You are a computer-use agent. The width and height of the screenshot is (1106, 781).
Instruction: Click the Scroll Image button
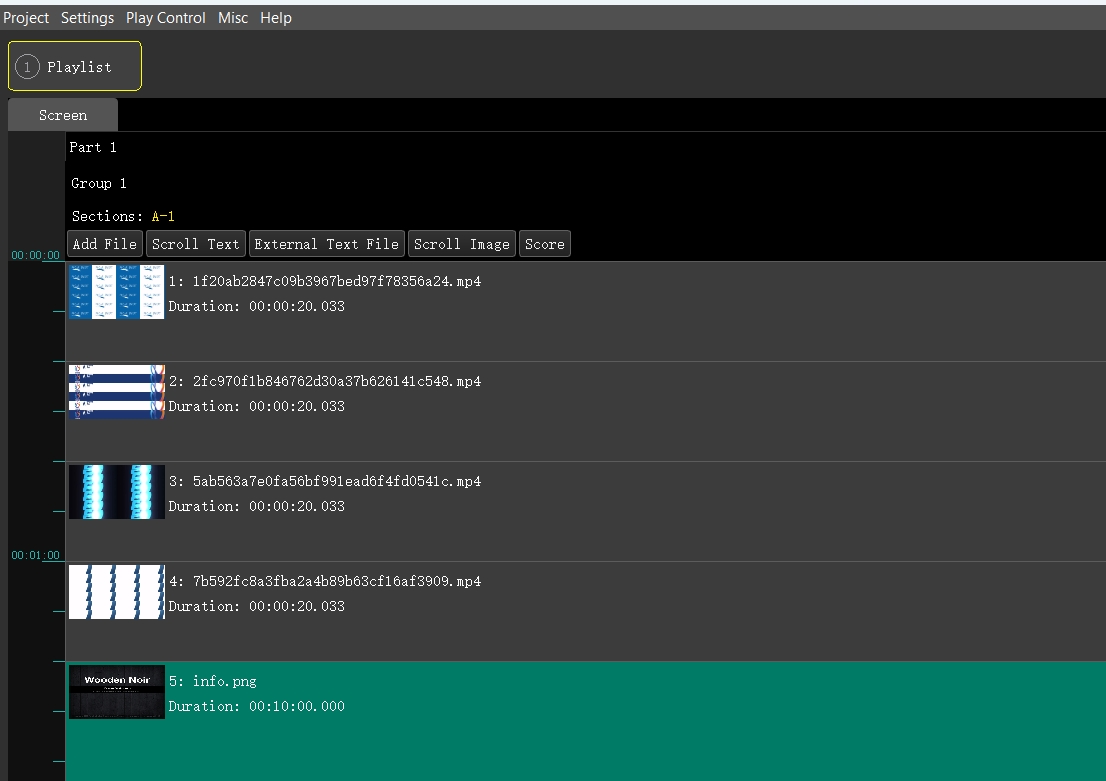click(462, 244)
